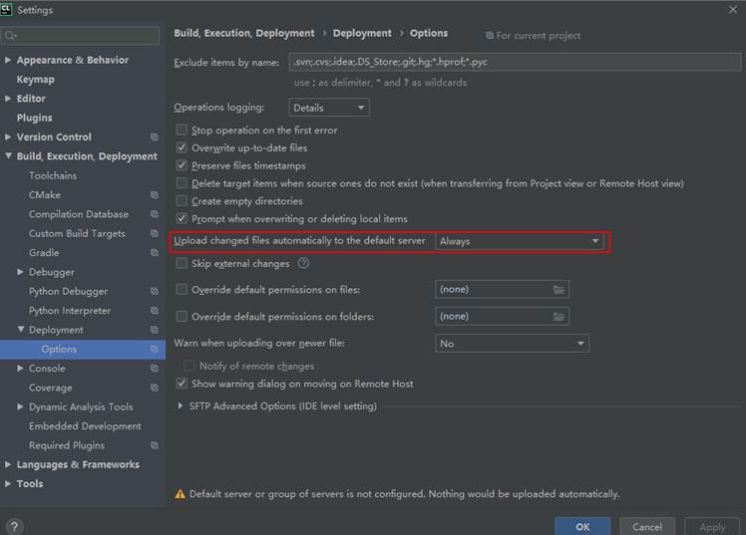Open Plugins settings page
746x535 pixels.
click(x=35, y=118)
